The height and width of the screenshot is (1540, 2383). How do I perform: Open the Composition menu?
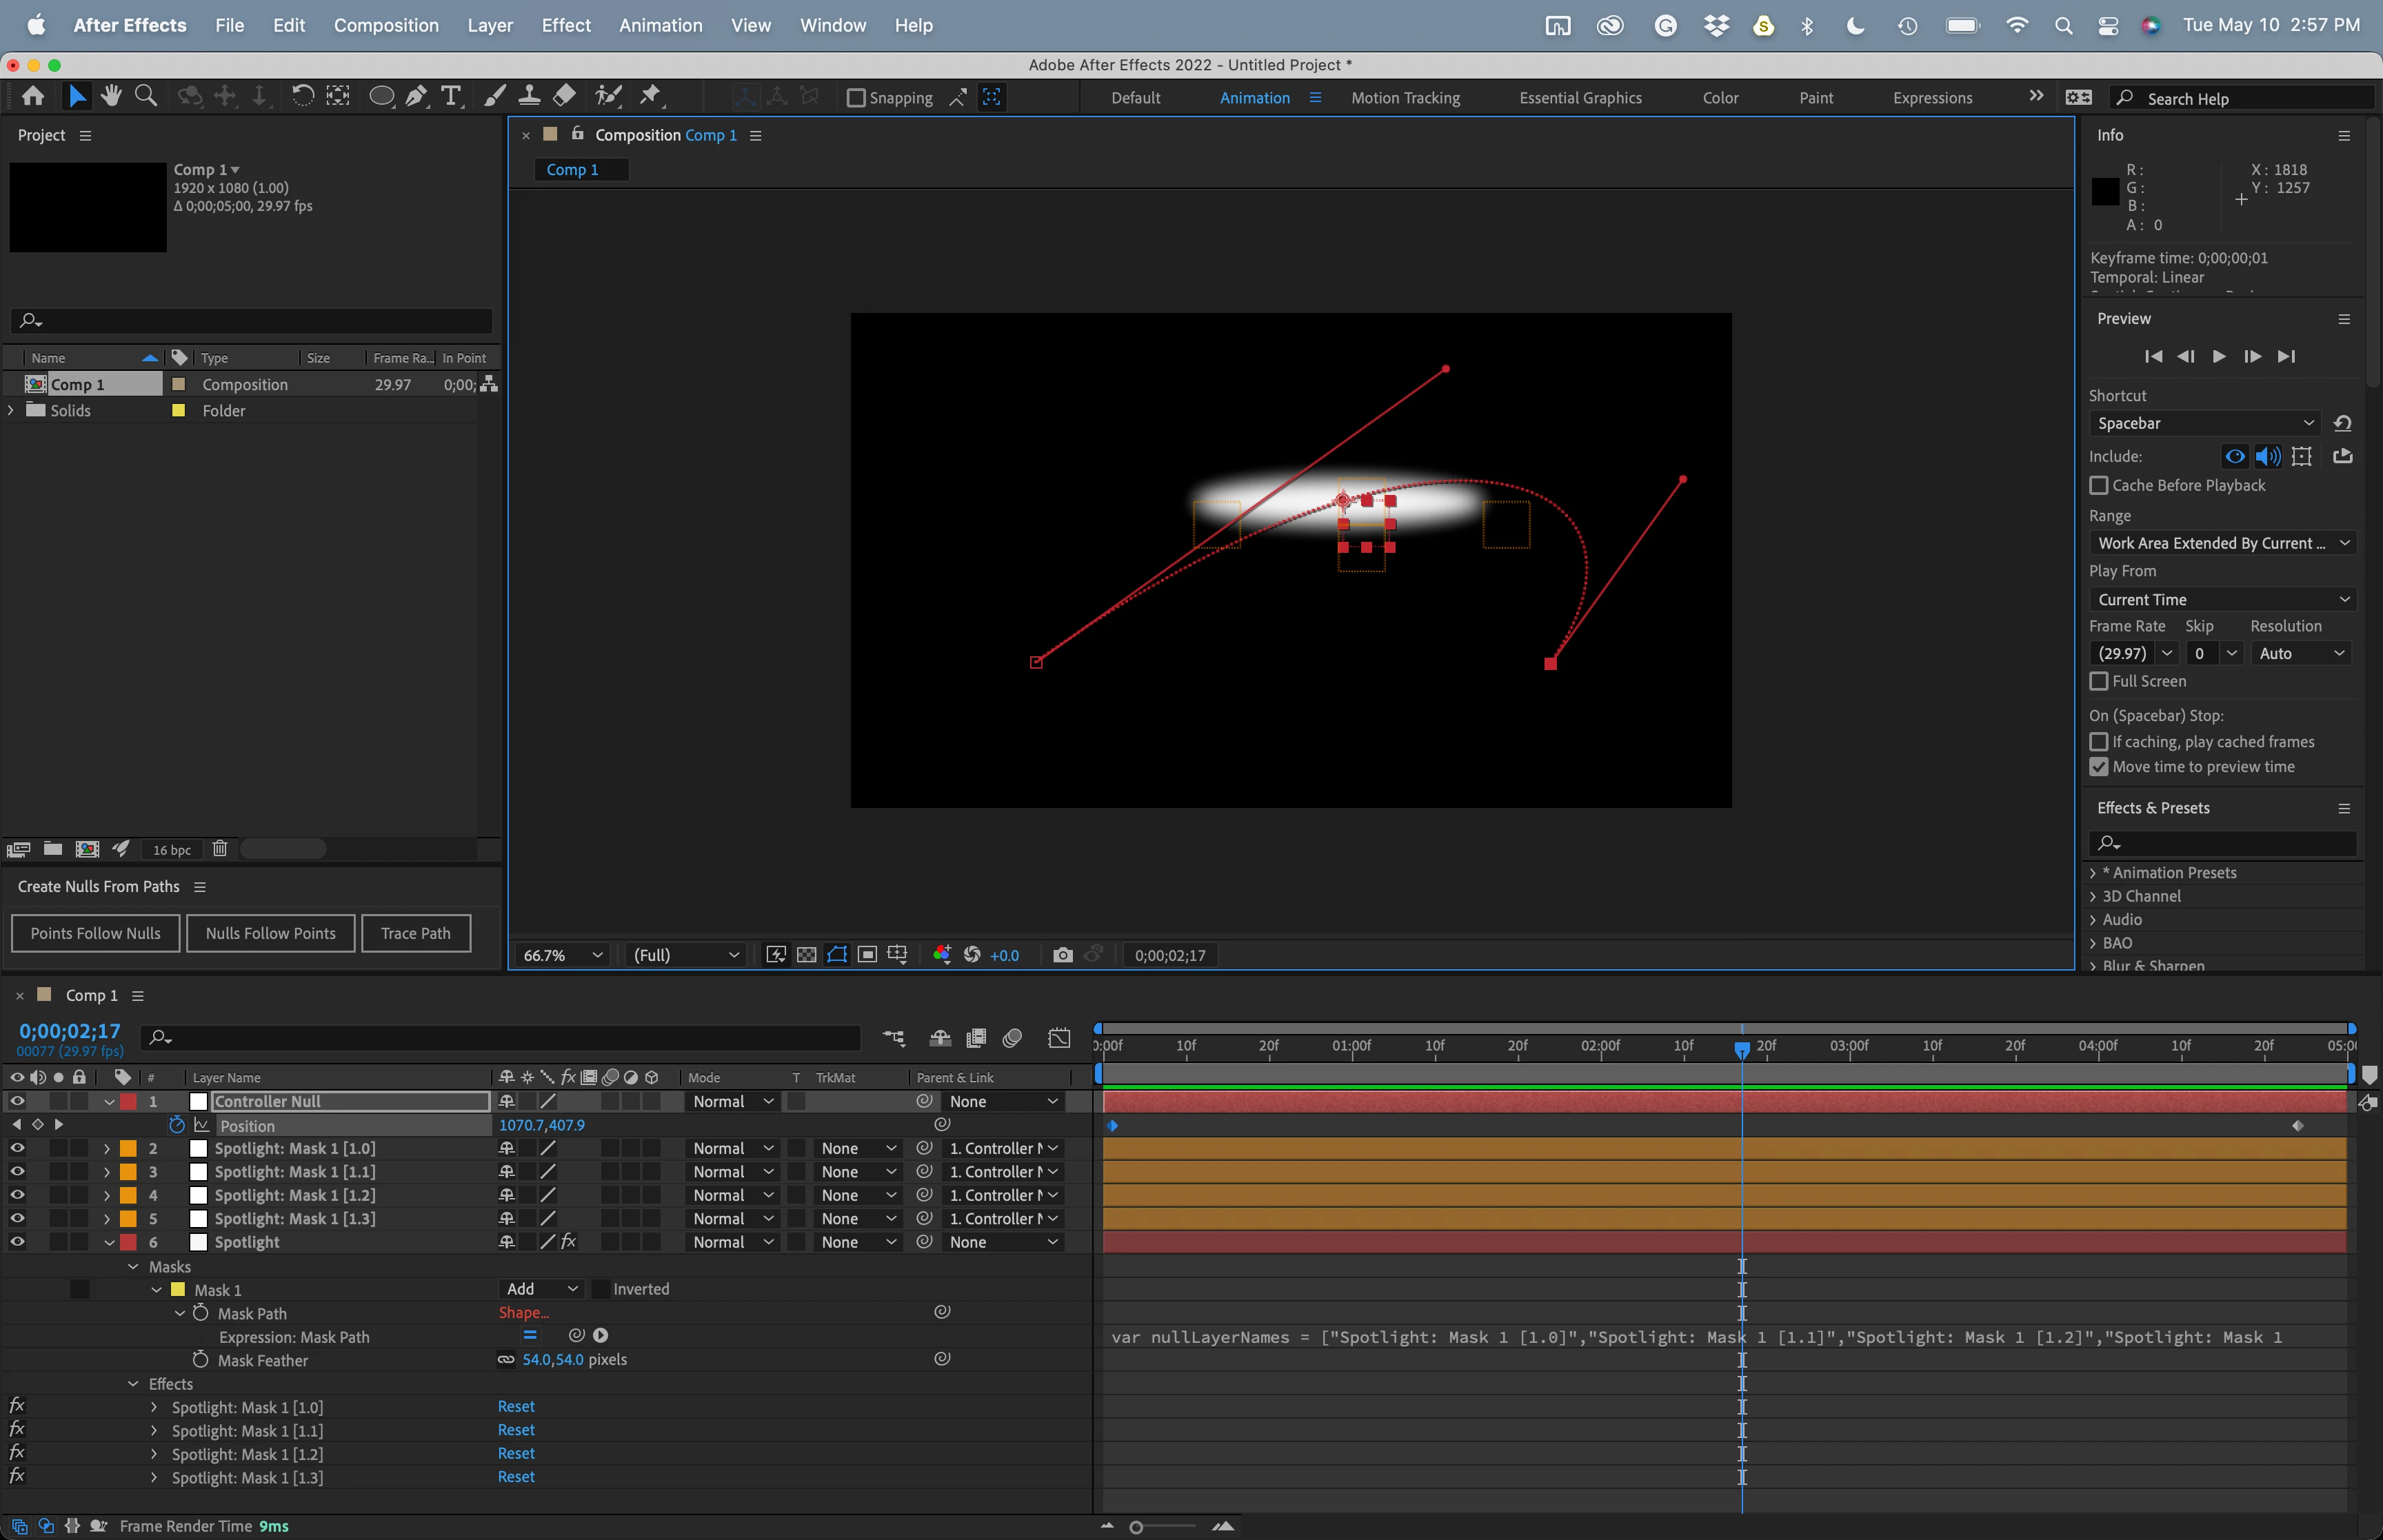click(x=386, y=25)
